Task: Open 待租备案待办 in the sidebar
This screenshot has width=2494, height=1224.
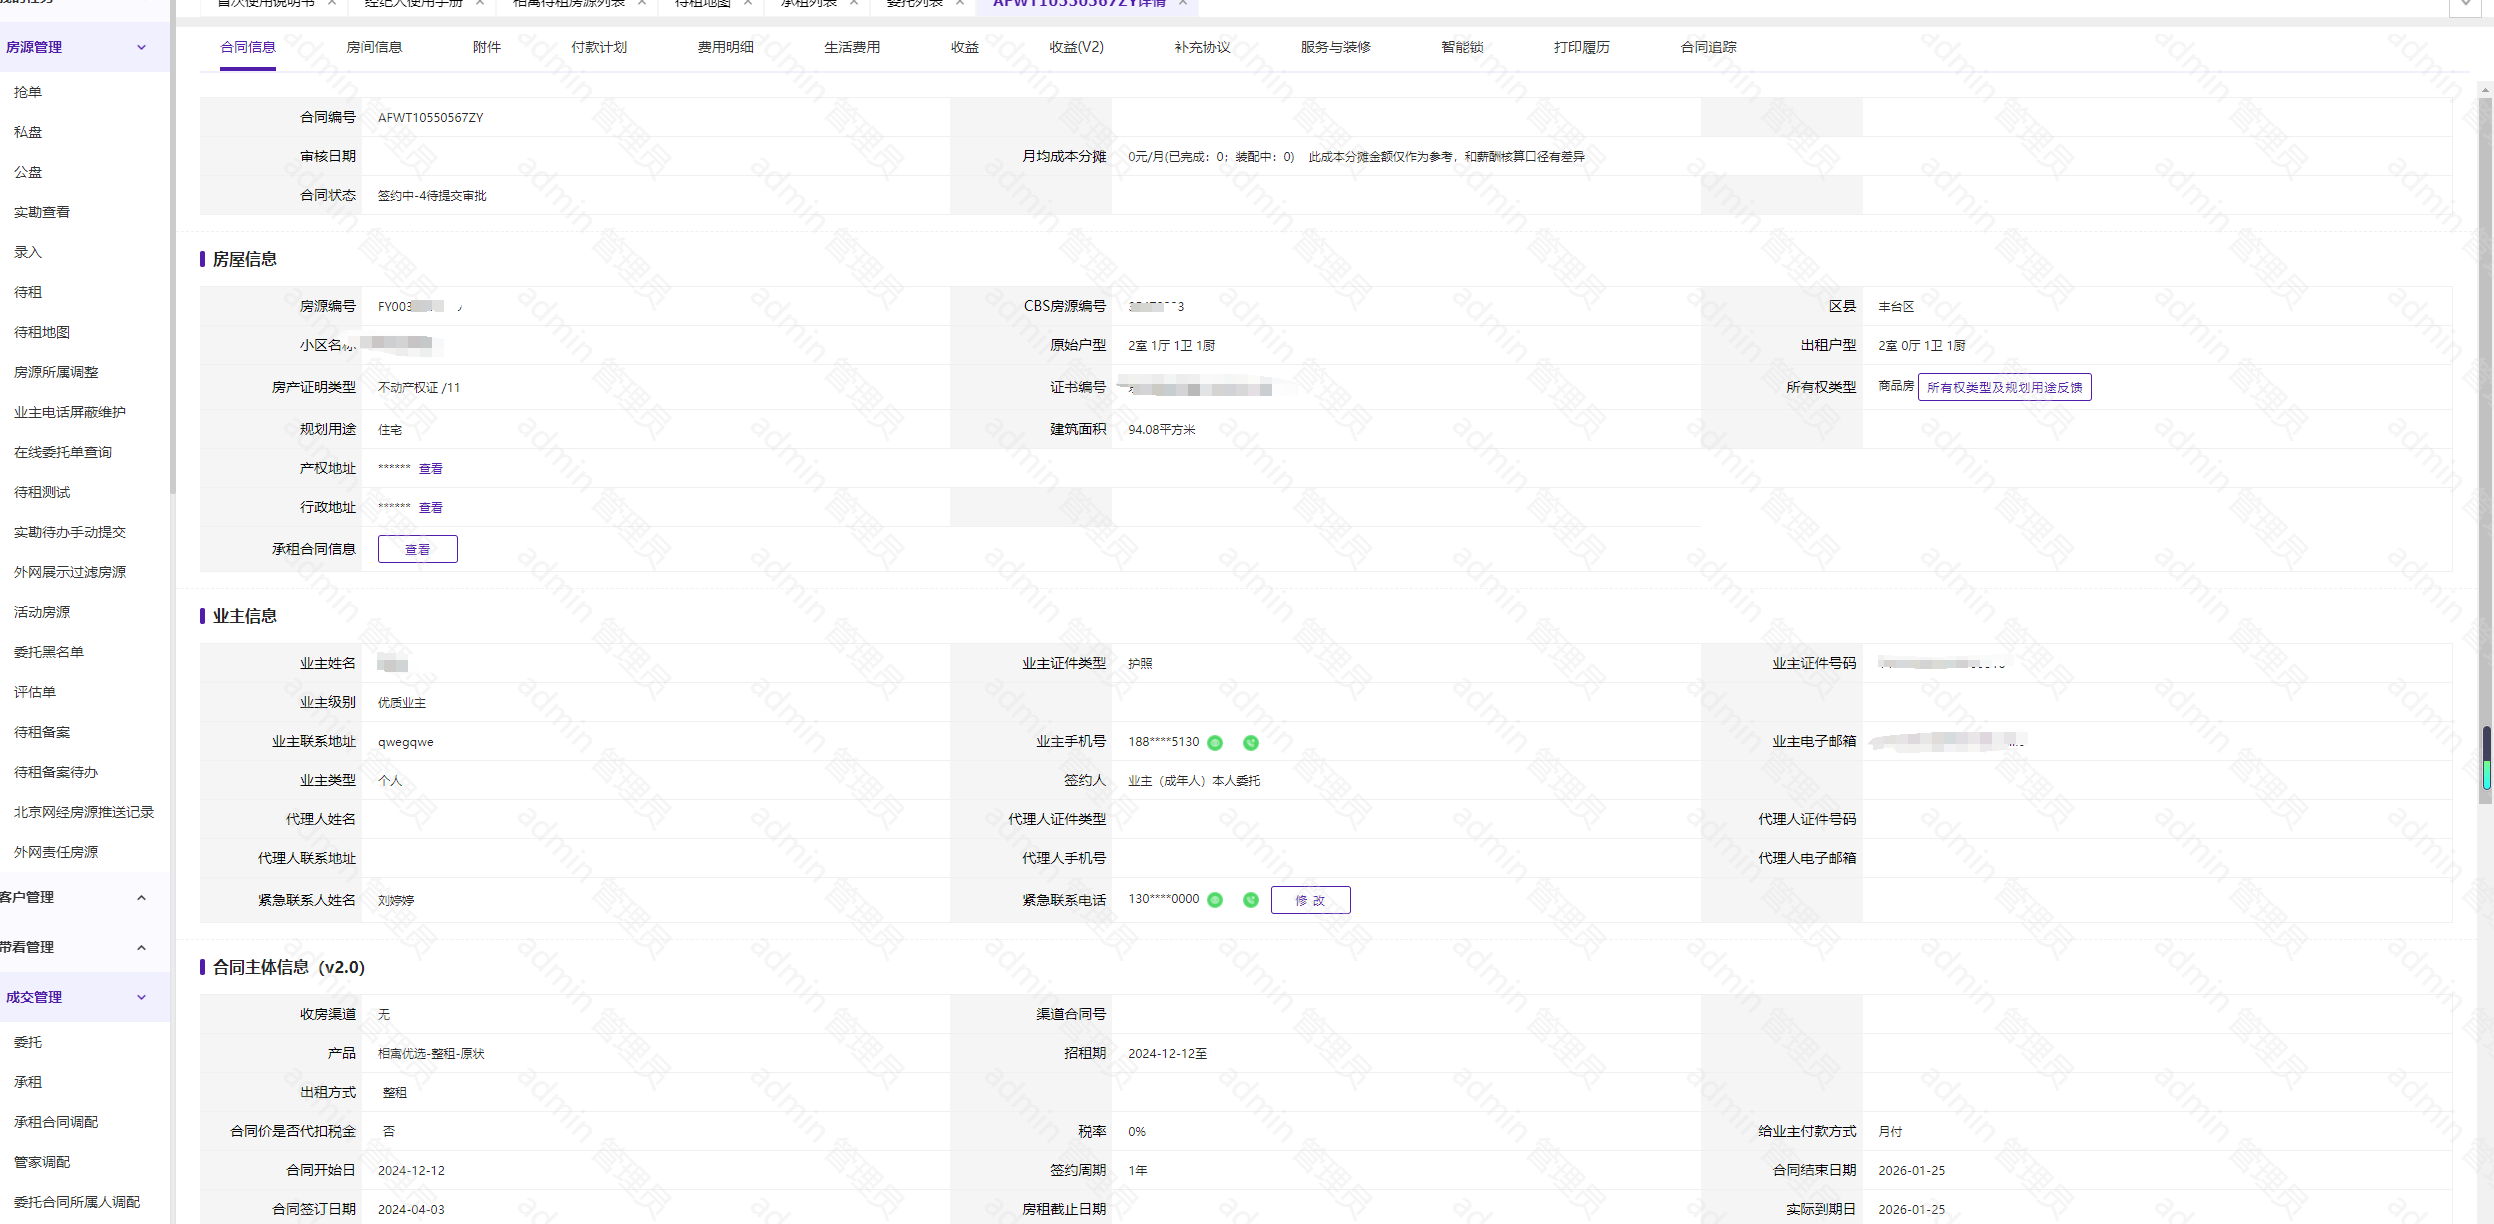Action: tap(56, 772)
